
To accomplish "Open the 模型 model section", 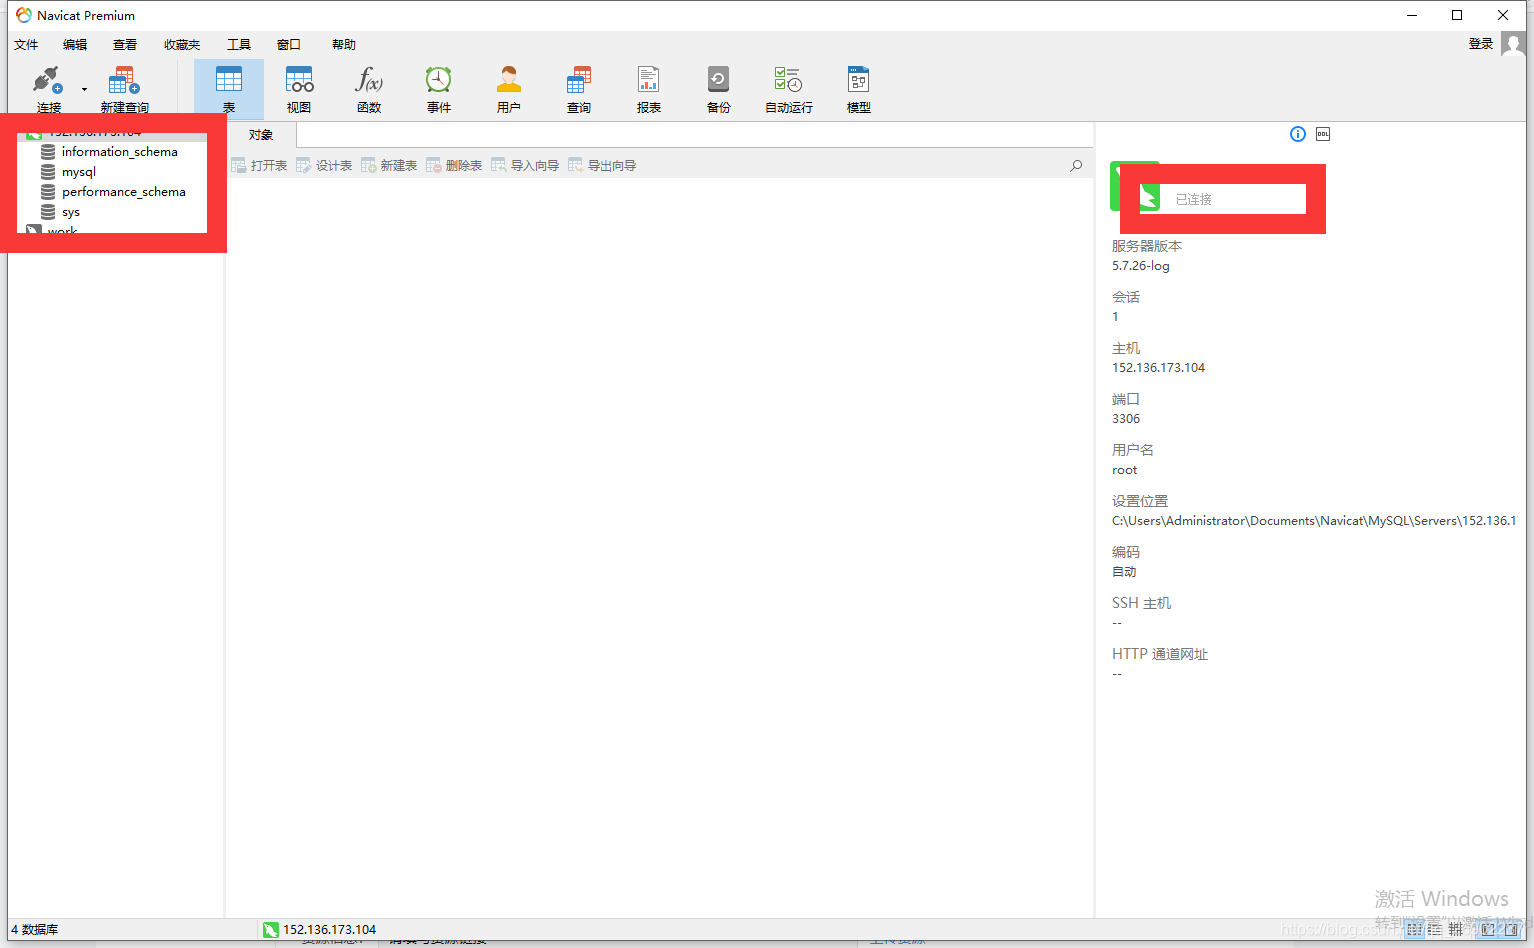I will click(x=859, y=89).
